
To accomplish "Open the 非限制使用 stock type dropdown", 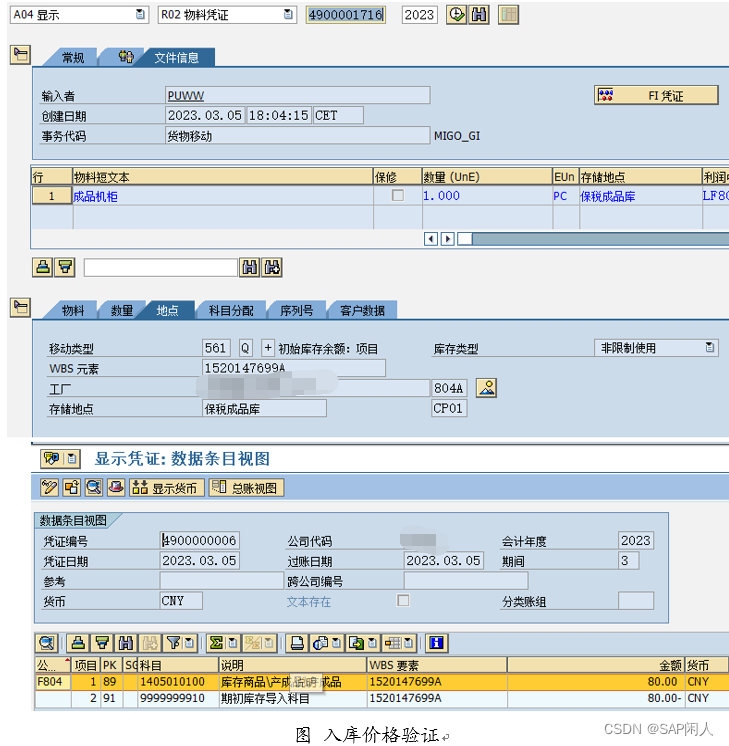I will click(x=709, y=348).
